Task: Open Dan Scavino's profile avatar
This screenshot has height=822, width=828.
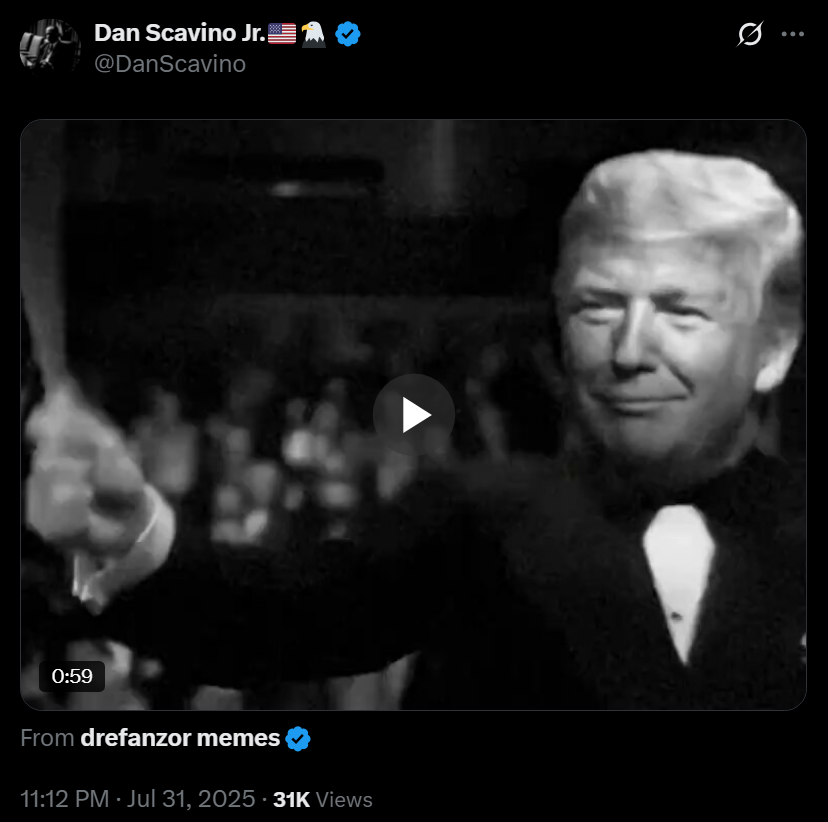Action: pos(50,45)
